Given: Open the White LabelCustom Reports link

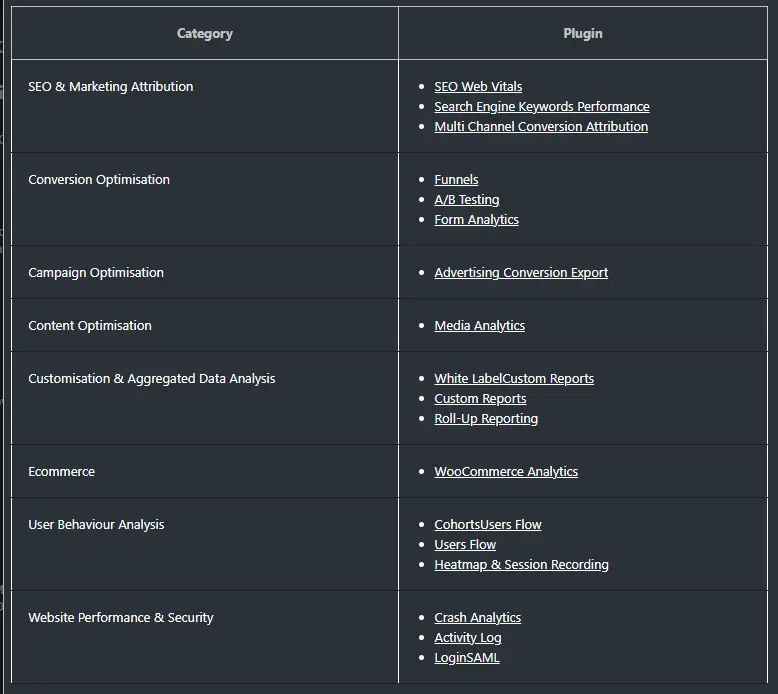Looking at the screenshot, I should (514, 379).
